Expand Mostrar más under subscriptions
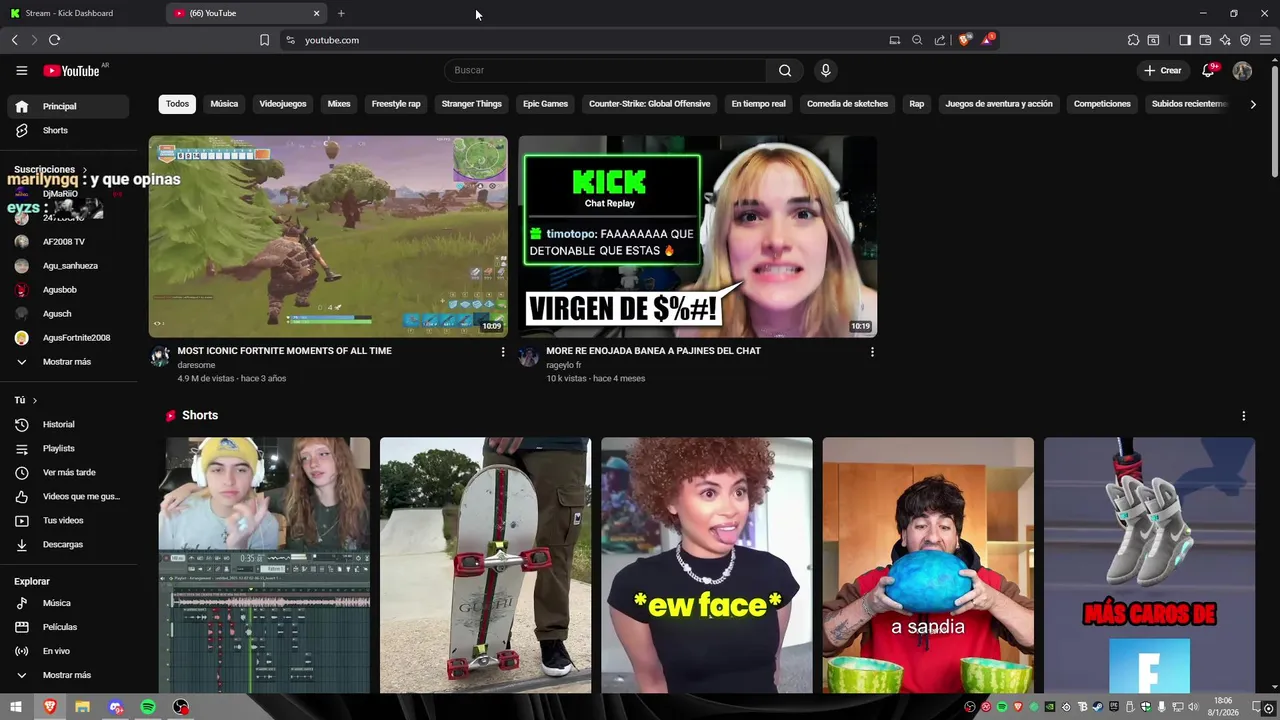The image size is (1280, 720). (x=69, y=362)
